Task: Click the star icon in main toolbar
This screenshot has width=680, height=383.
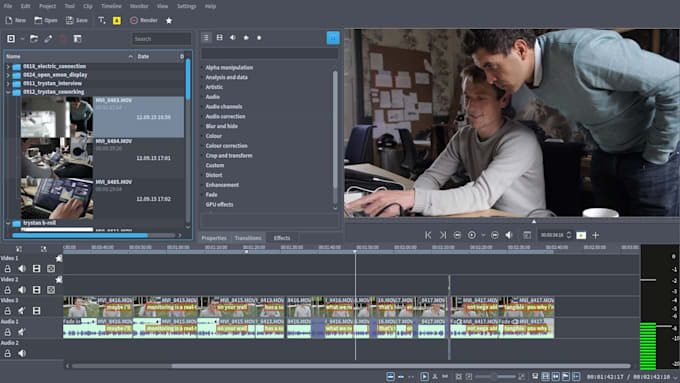Action: [x=169, y=20]
